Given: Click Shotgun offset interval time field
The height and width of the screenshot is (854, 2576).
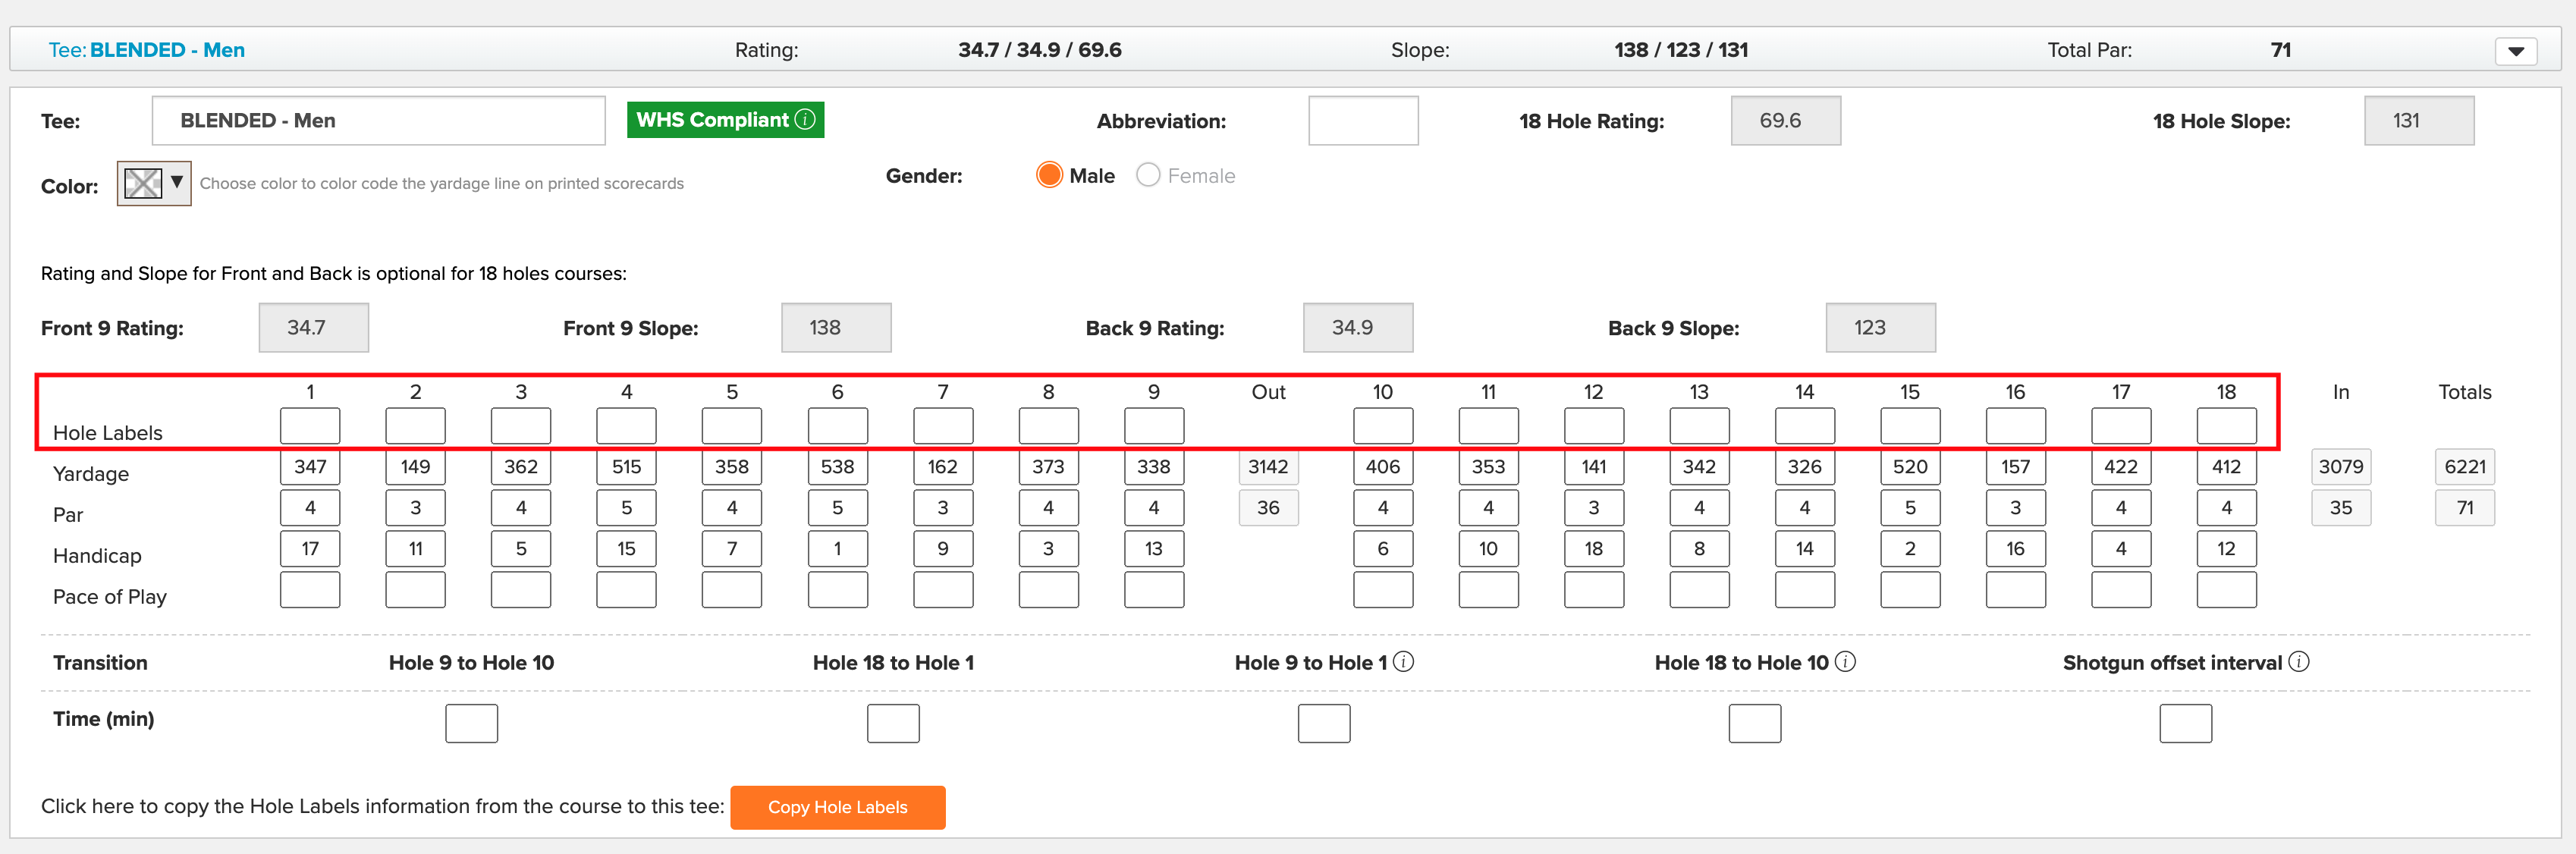Looking at the screenshot, I should point(2187,724).
